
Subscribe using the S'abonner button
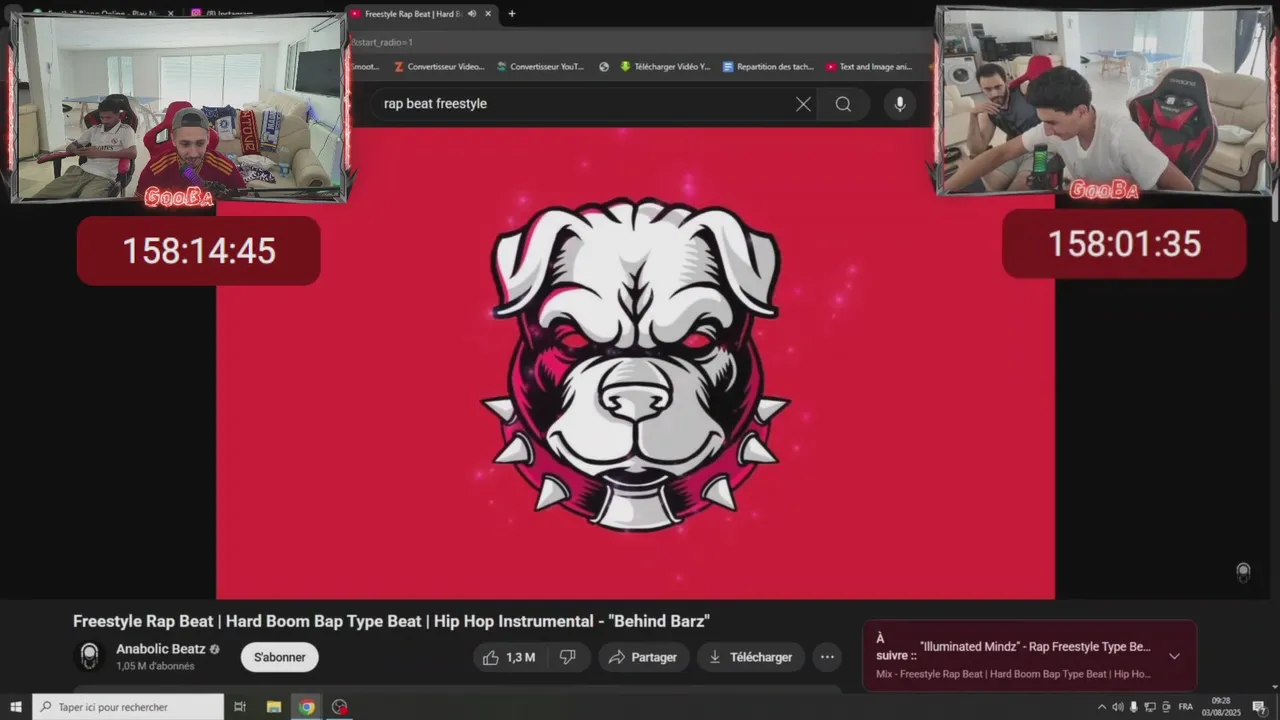click(280, 657)
